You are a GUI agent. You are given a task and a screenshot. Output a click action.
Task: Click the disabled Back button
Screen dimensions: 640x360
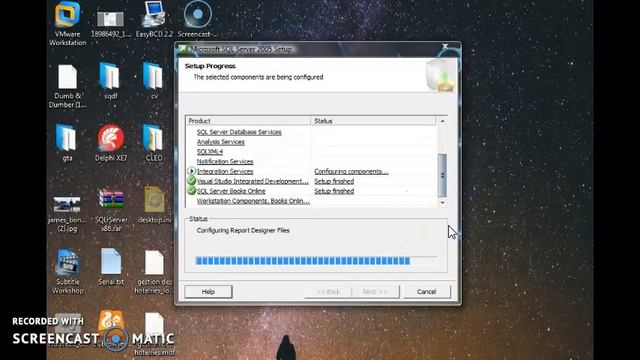click(328, 291)
